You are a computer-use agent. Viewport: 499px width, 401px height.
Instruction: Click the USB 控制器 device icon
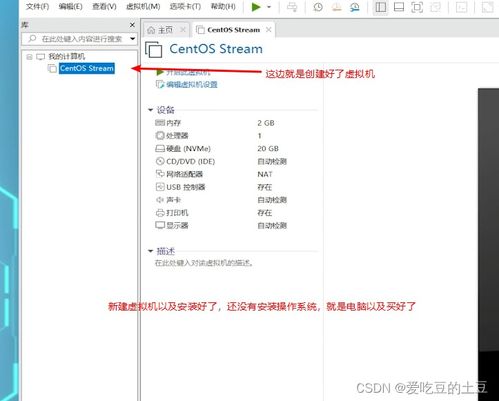point(160,187)
